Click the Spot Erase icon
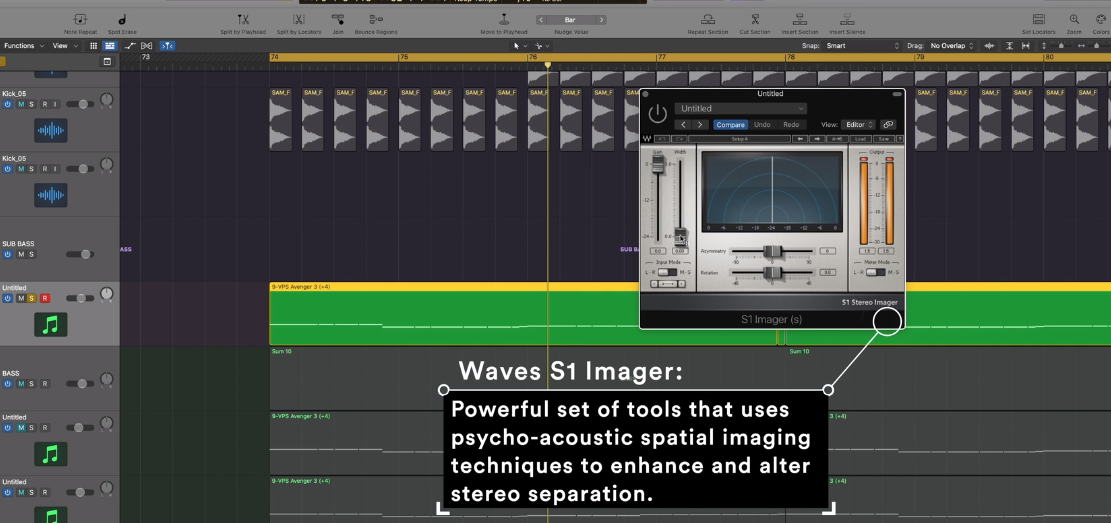This screenshot has height=523, width=1111. coord(122,20)
